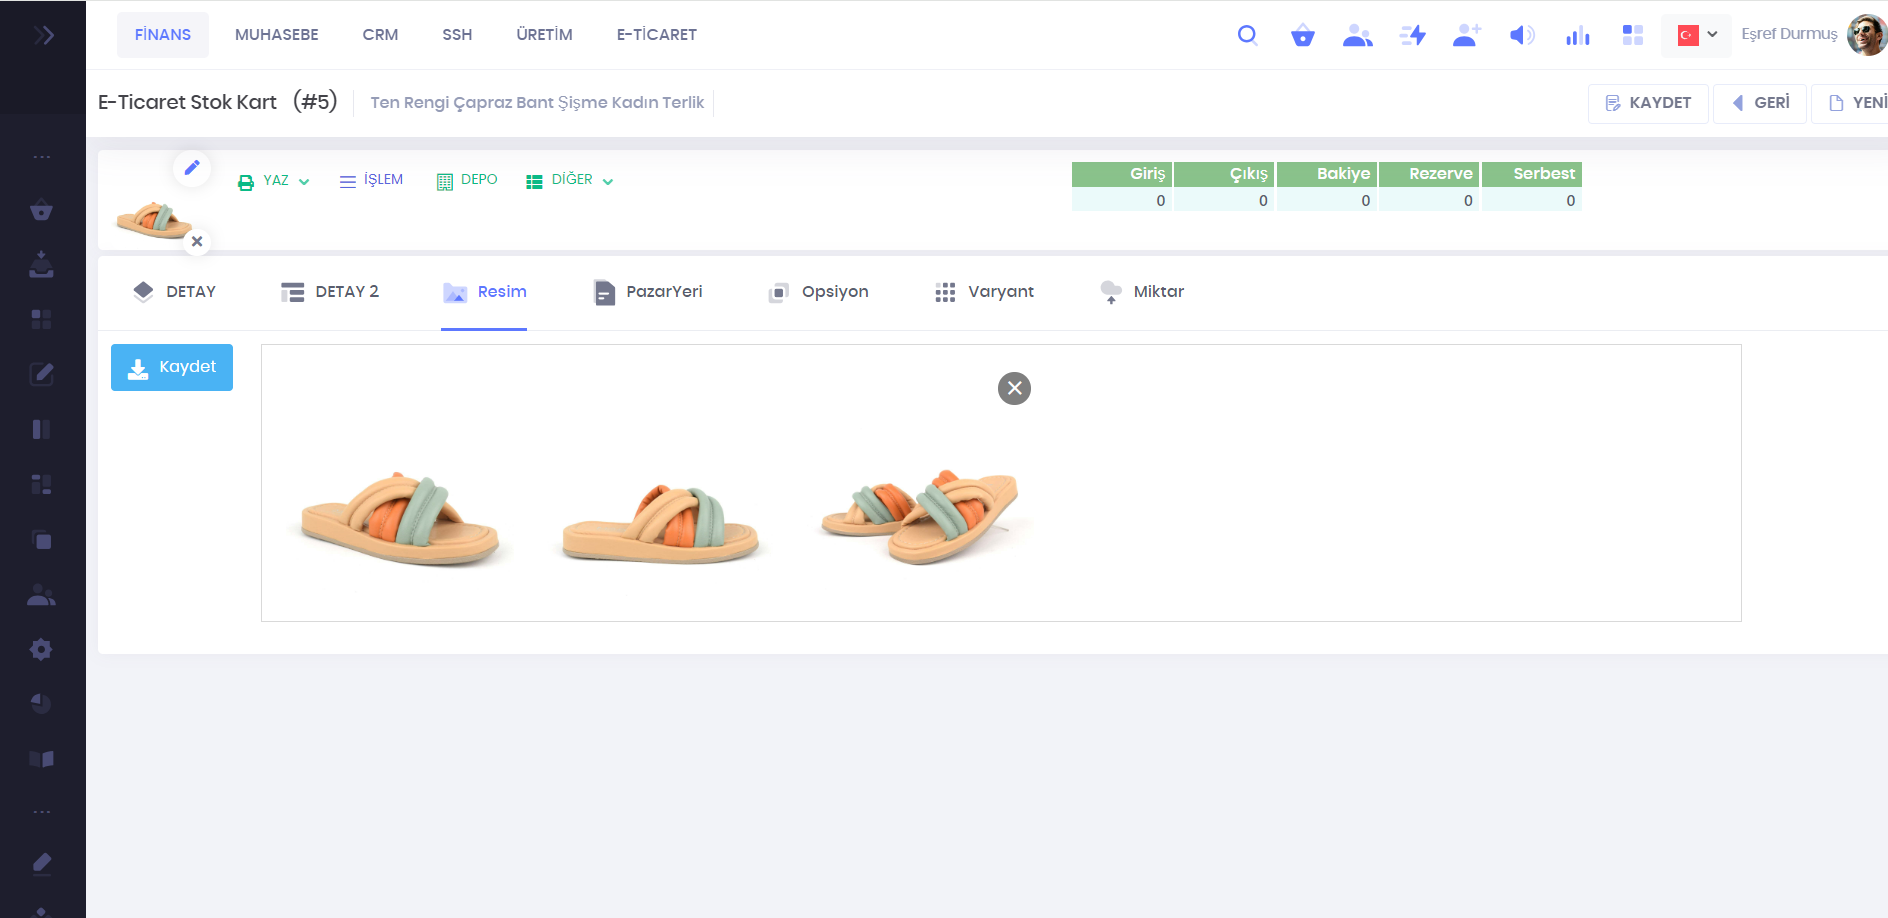The width and height of the screenshot is (1888, 918).
Task: Open the PazarYeri tab
Action: tap(648, 292)
